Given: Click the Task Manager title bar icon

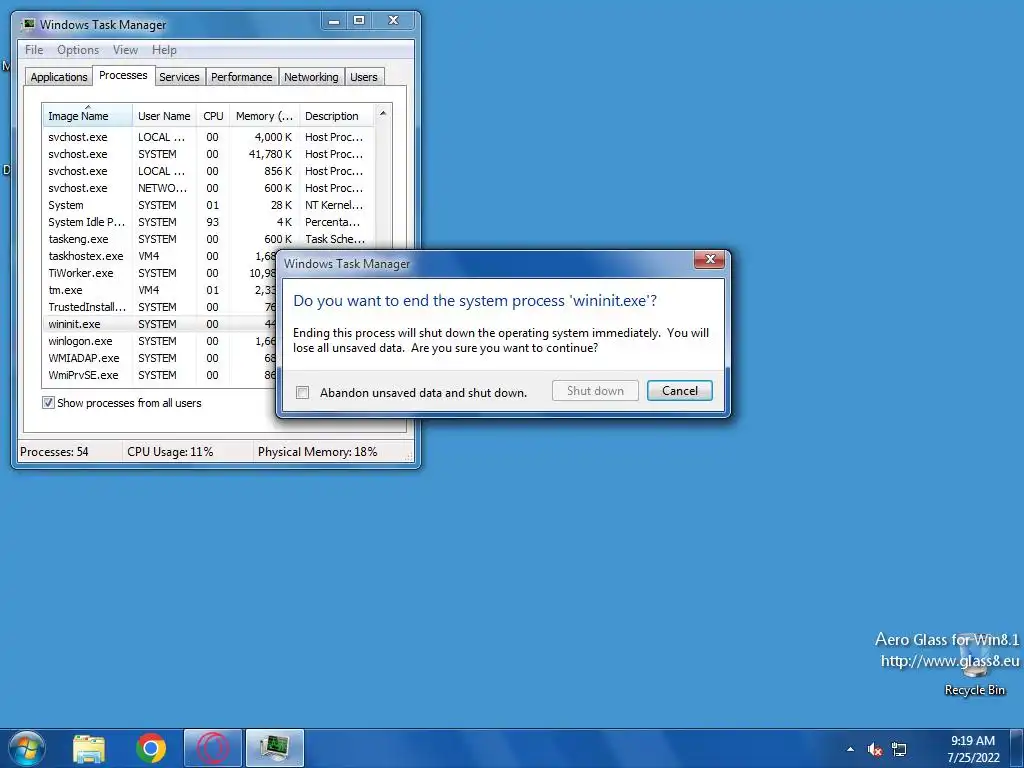Looking at the screenshot, I should pos(28,25).
